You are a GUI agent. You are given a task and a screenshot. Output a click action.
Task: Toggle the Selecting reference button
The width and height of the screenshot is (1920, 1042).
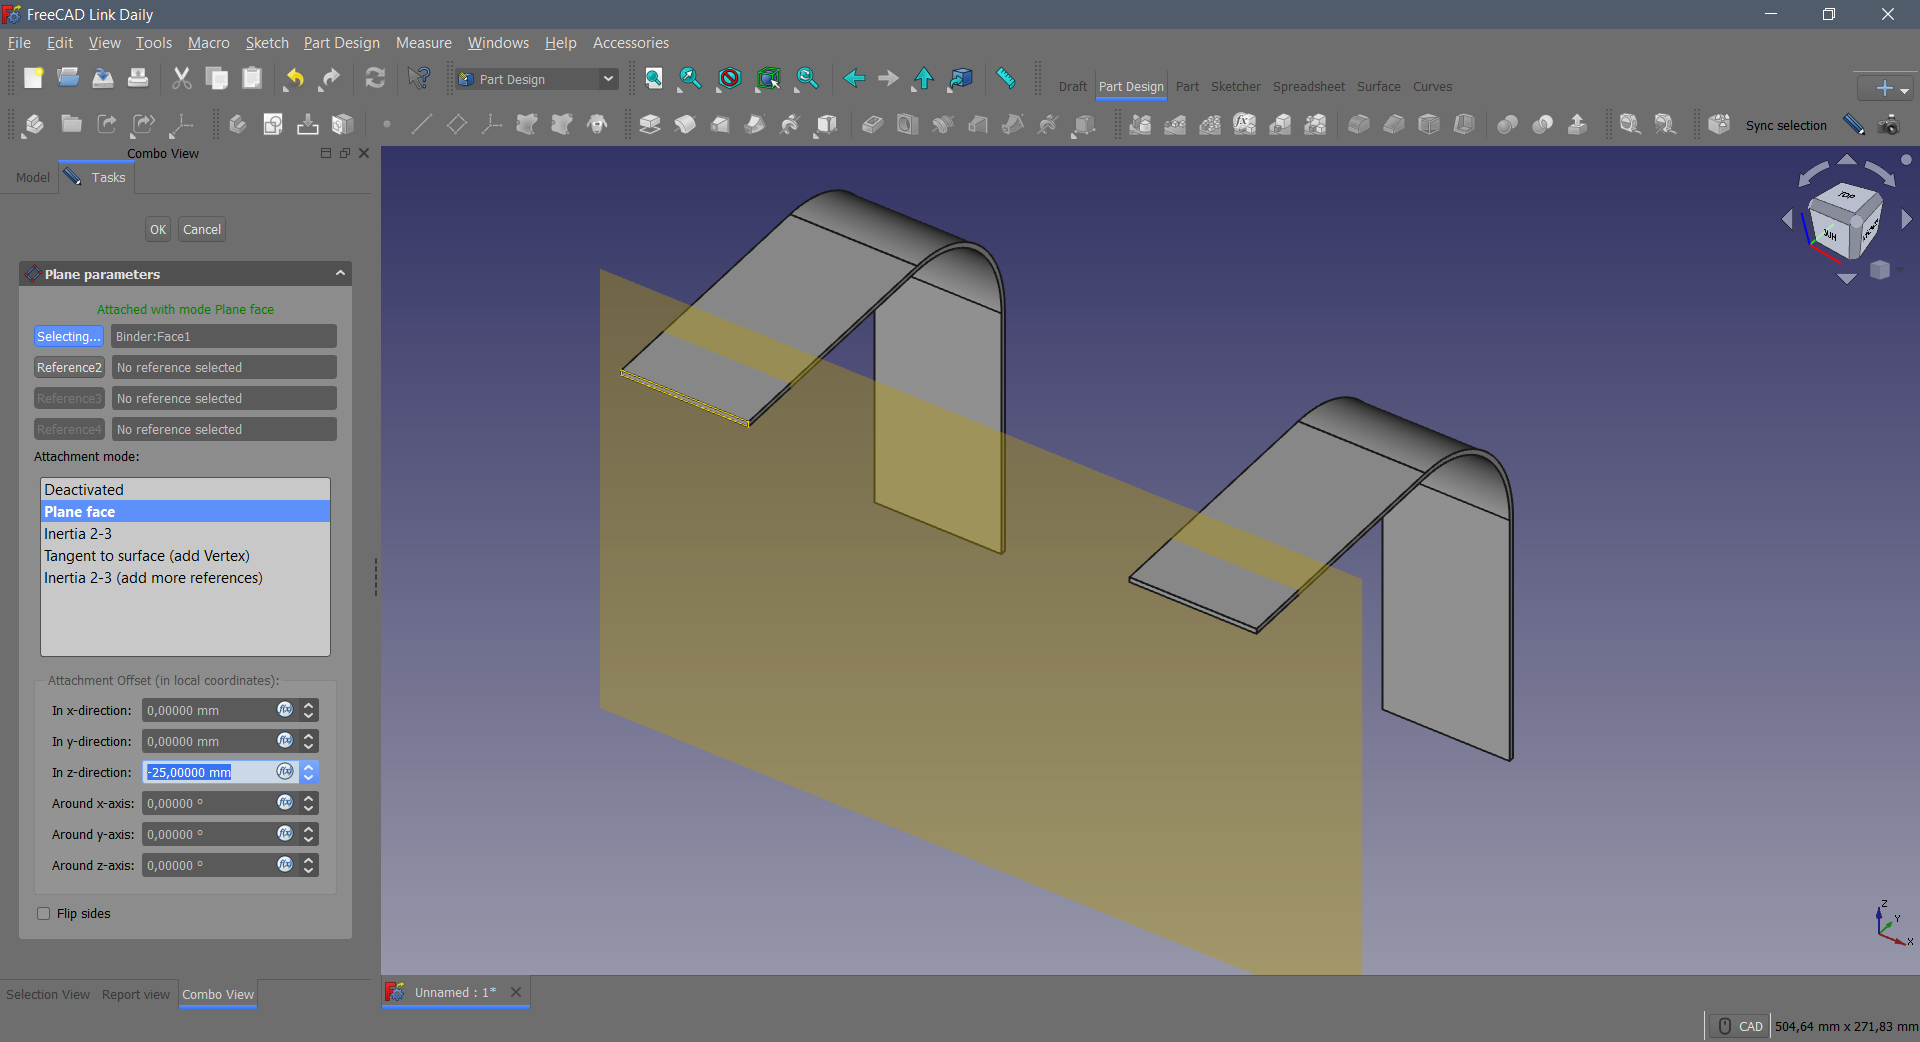[x=68, y=336]
